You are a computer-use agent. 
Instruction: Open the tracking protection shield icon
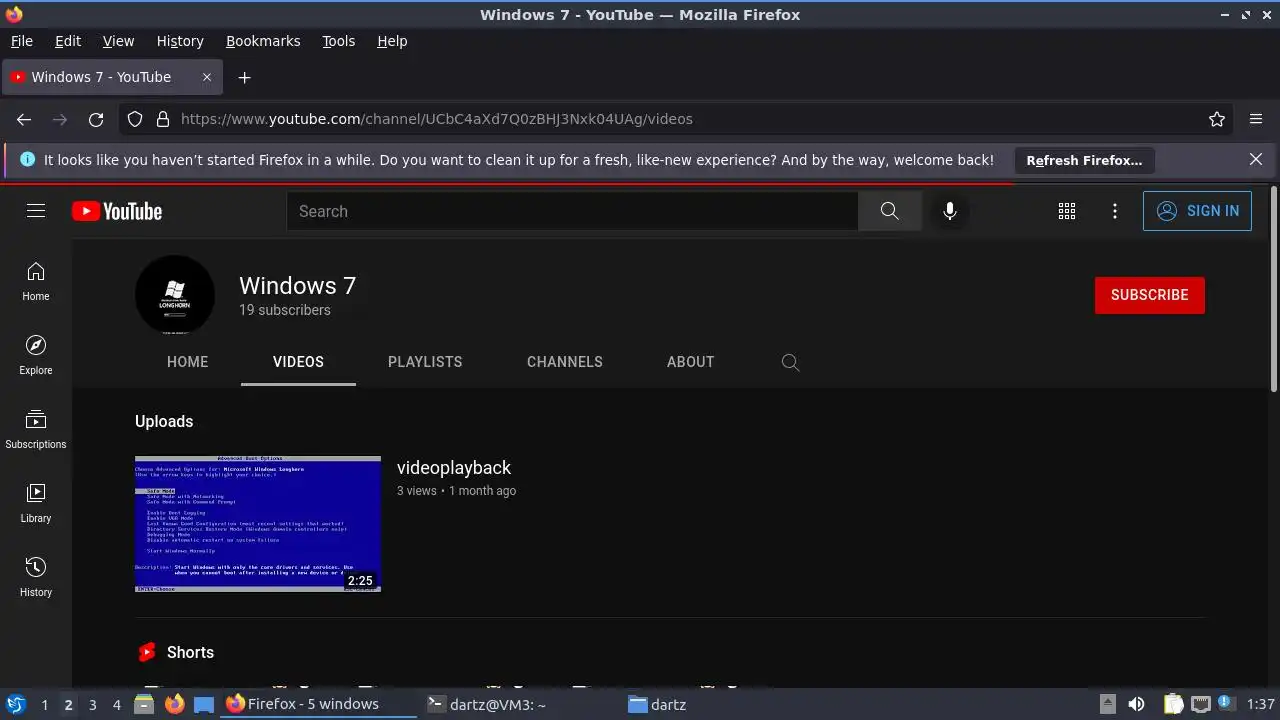[135, 119]
